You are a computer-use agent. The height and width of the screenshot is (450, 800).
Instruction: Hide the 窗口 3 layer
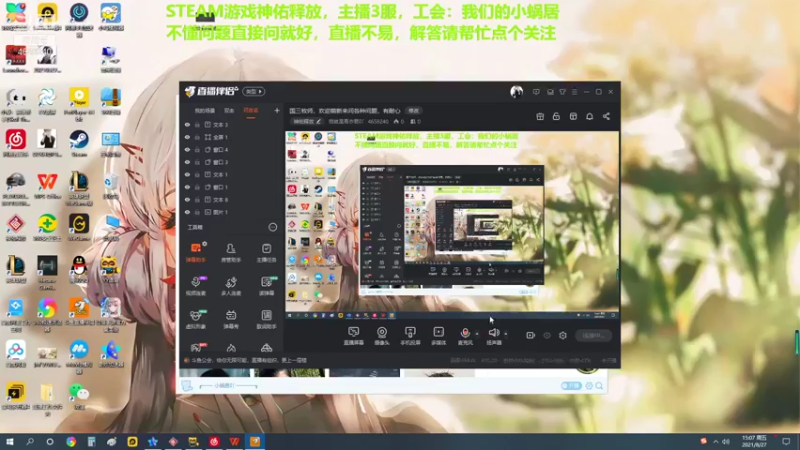click(x=187, y=162)
